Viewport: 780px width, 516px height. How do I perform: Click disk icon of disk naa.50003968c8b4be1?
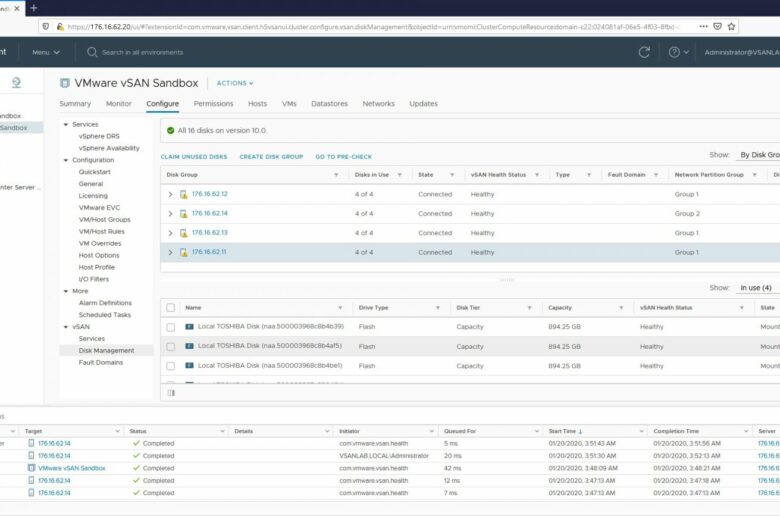tap(190, 365)
